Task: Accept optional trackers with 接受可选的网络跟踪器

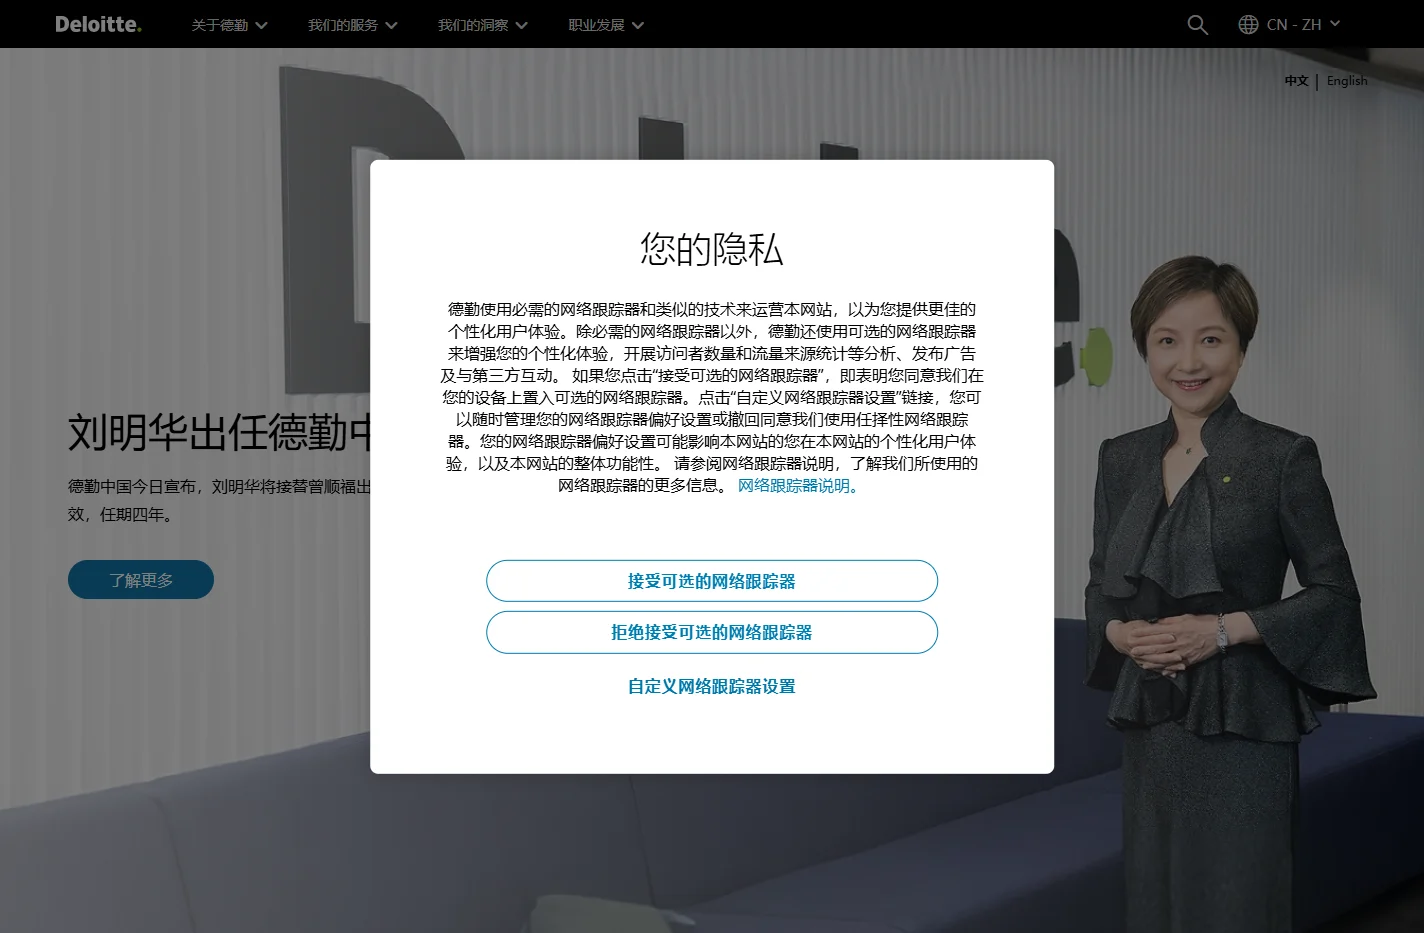Action: pyautogui.click(x=712, y=581)
